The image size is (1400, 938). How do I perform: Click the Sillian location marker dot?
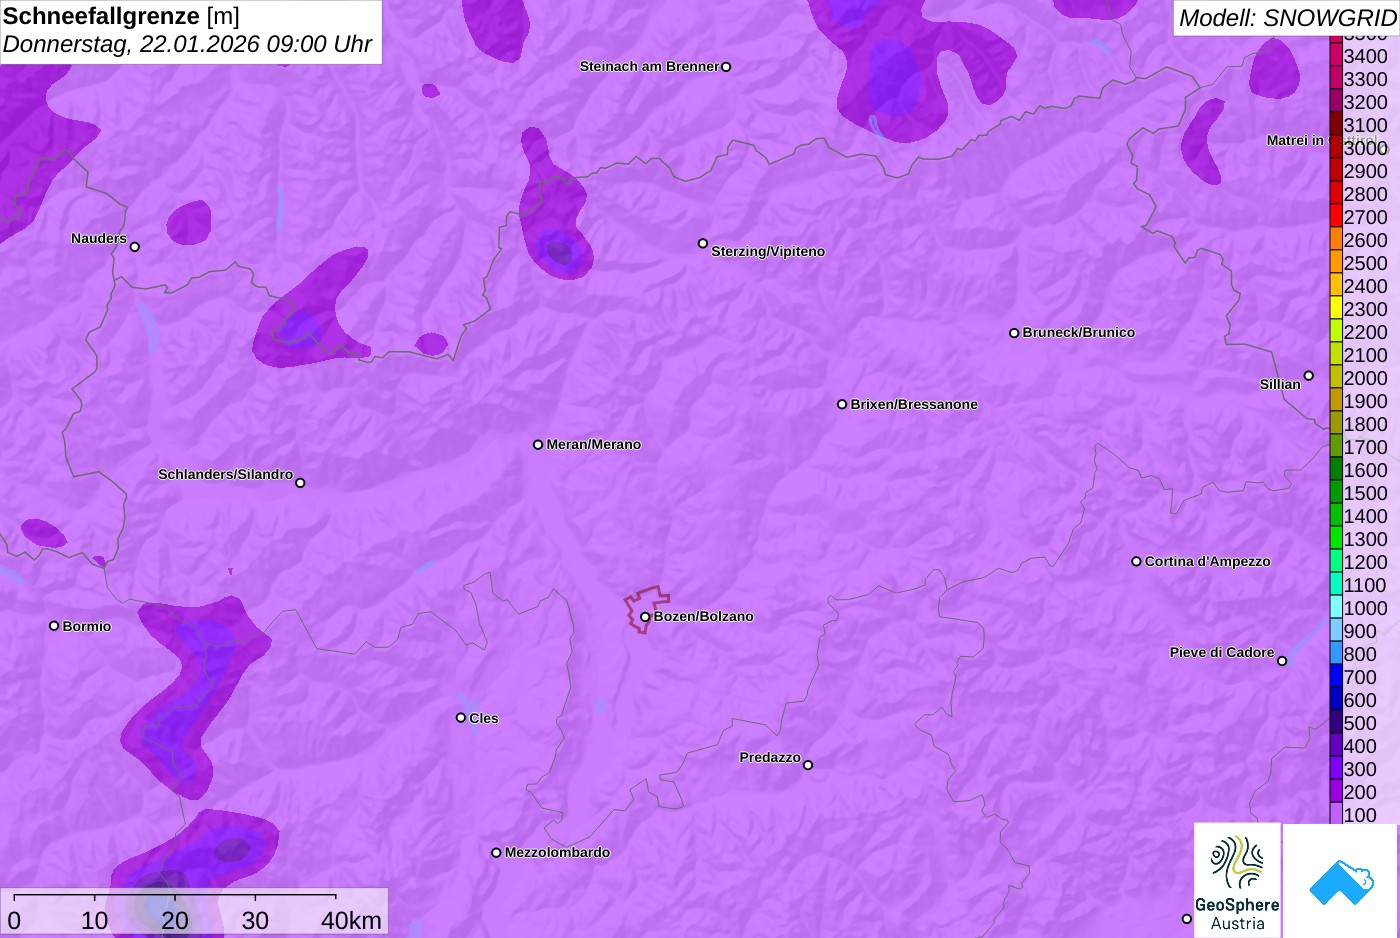coord(1309,376)
